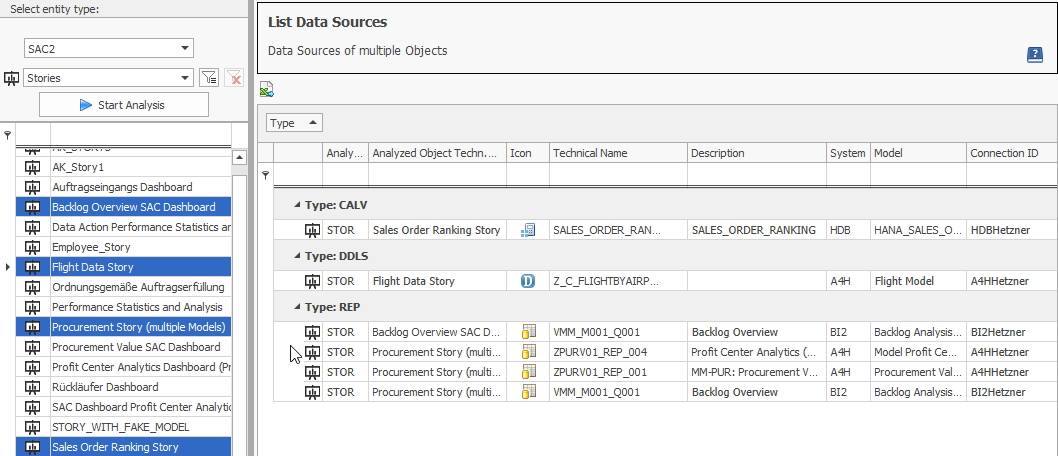
Task: Click the Type grouping chip
Action: click(294, 123)
